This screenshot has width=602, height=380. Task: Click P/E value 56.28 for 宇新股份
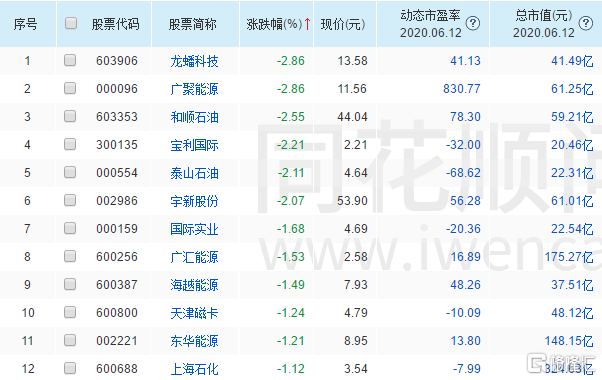click(465, 201)
